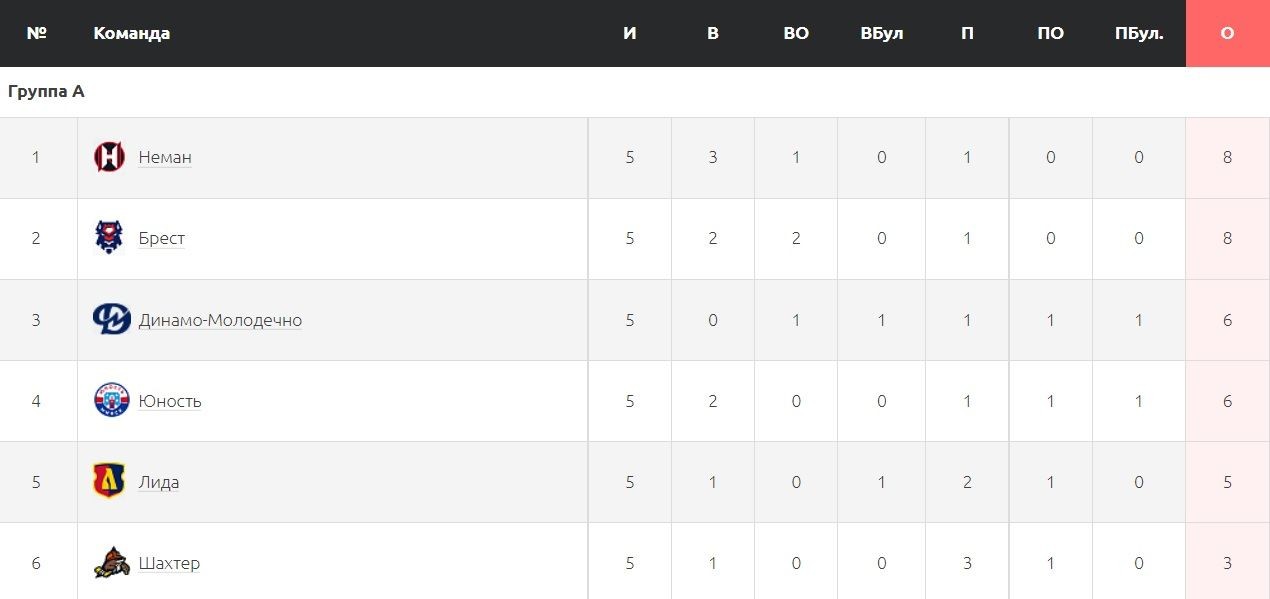Click the Брест team logo
Screen dimensions: 1270x599
click(110, 238)
